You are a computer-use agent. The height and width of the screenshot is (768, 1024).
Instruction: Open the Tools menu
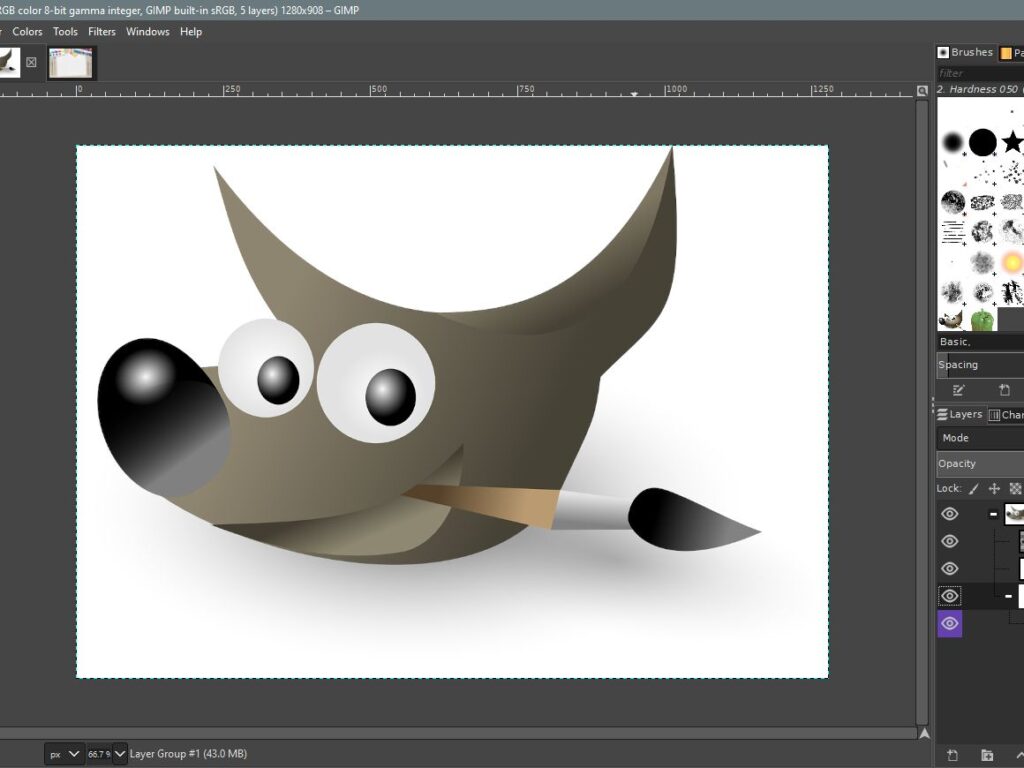(x=65, y=31)
